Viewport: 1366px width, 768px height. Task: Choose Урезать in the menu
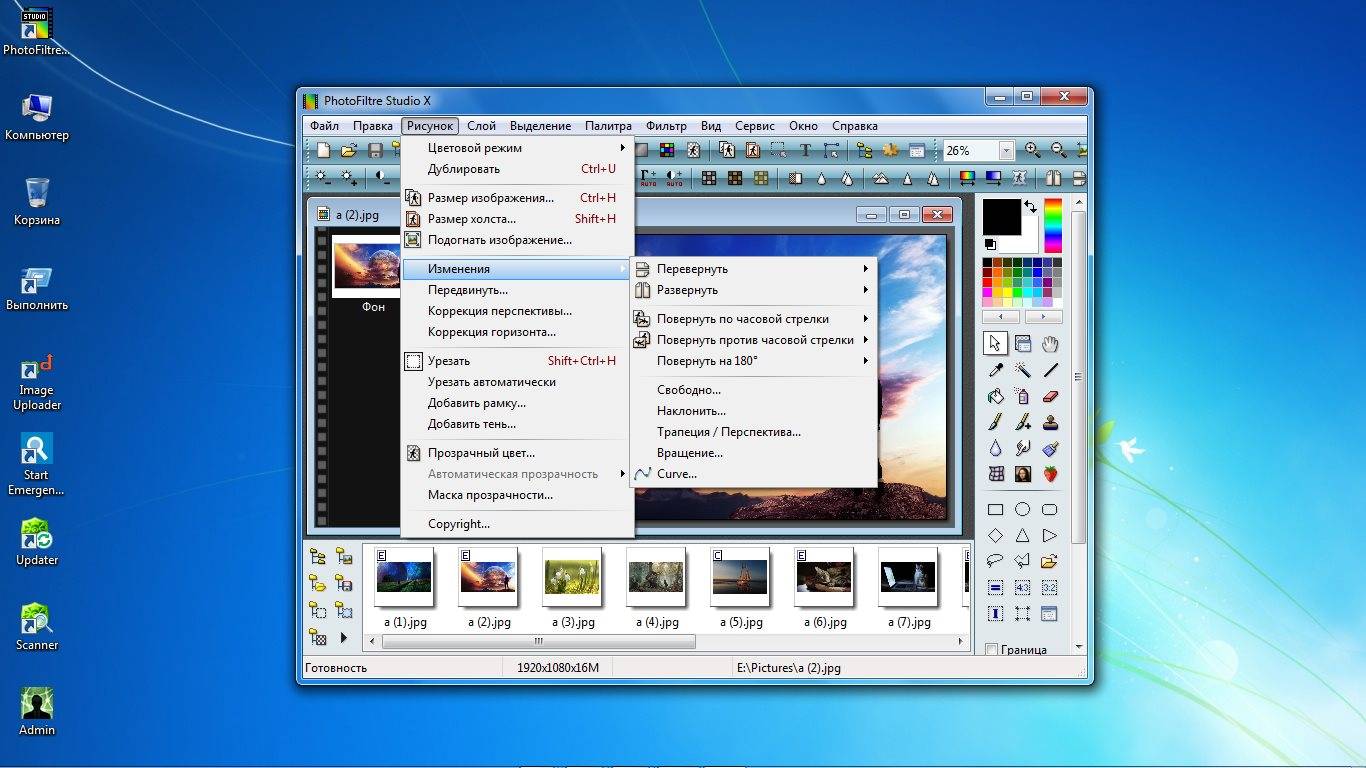pyautogui.click(x=517, y=361)
